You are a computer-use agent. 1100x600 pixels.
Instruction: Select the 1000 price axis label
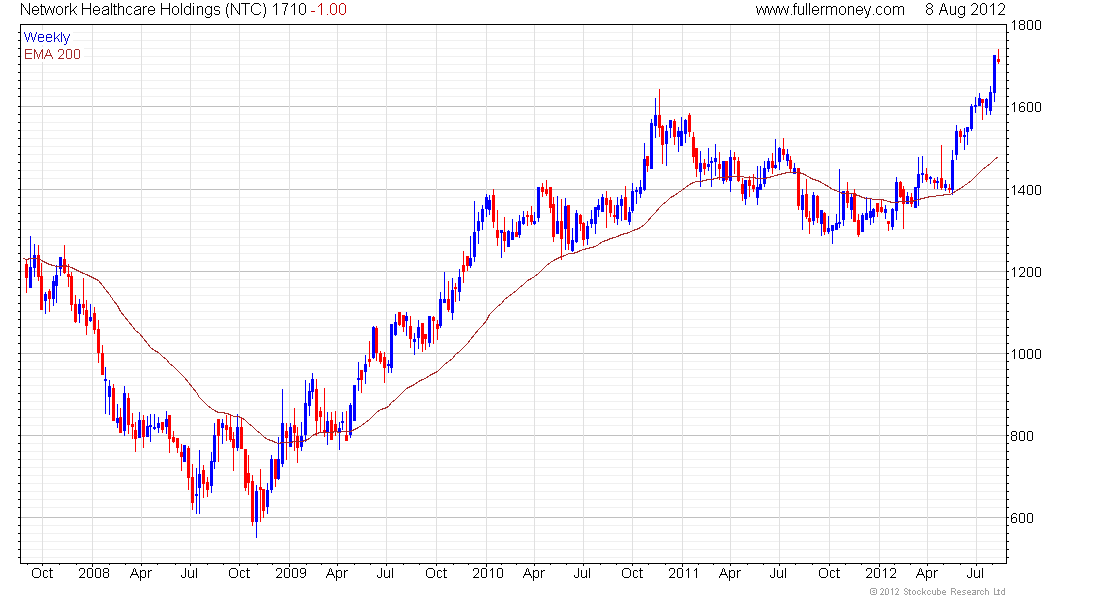pos(1026,354)
